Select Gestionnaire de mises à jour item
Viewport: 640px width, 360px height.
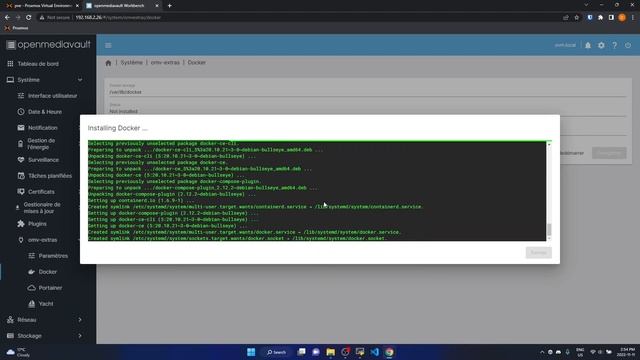[x=41, y=208]
